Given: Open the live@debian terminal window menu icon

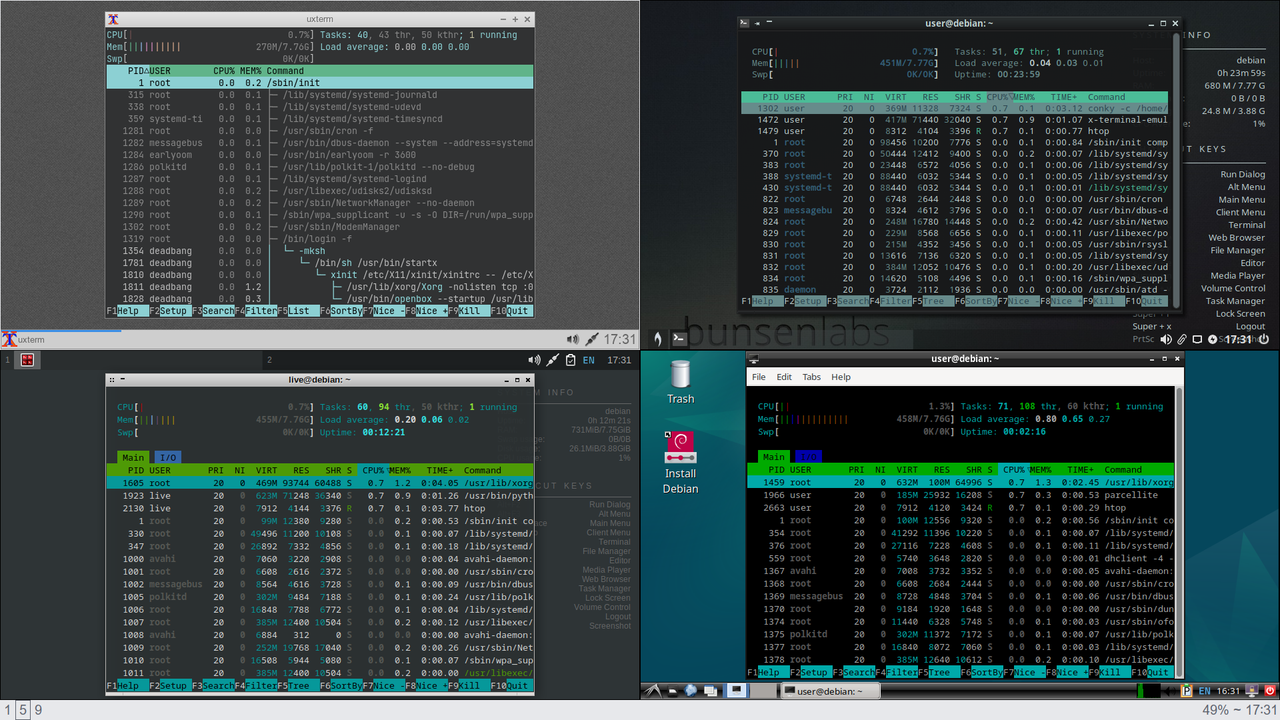Looking at the screenshot, I should (112, 380).
